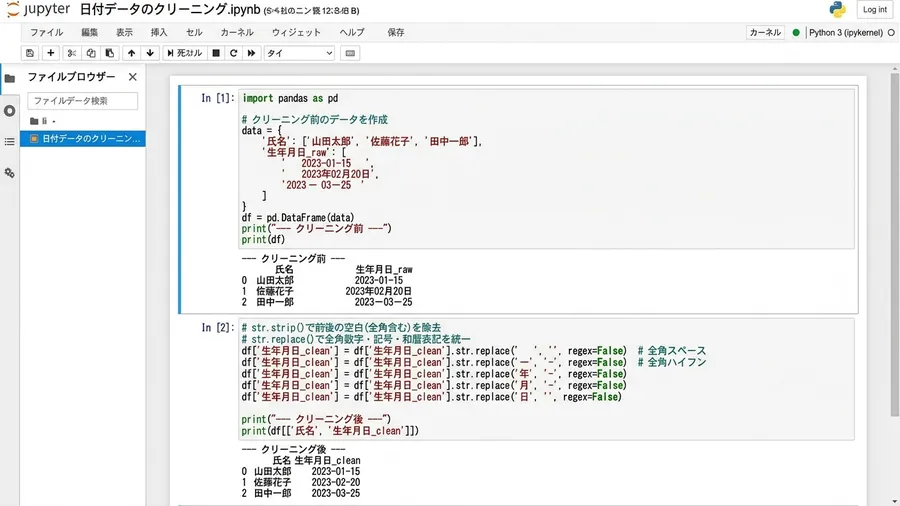Click the notebook title 日付データのクリーニング.ipynb
Image resolution: width=900 pixels, height=506 pixels.
(170, 10)
